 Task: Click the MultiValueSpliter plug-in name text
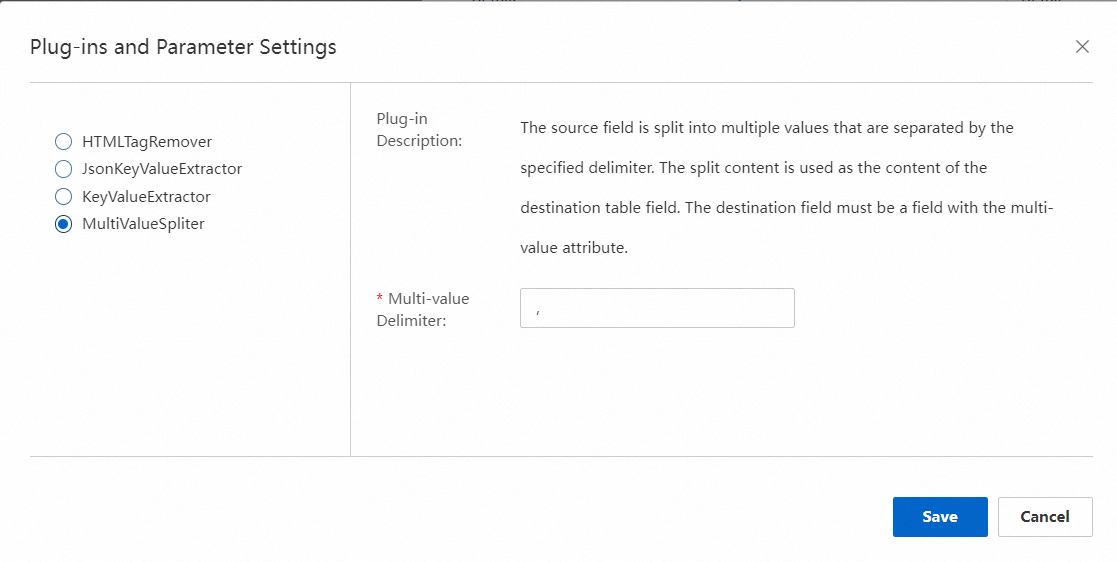tap(143, 224)
